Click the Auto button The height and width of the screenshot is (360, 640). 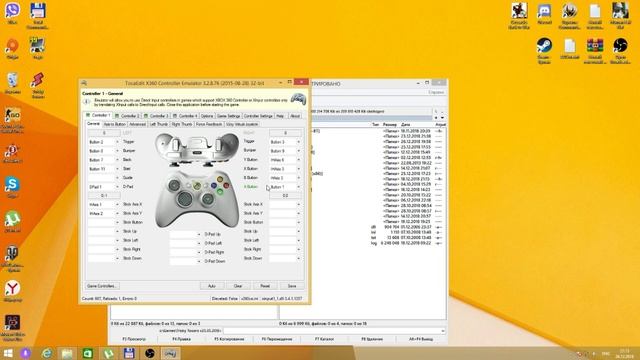pos(211,286)
